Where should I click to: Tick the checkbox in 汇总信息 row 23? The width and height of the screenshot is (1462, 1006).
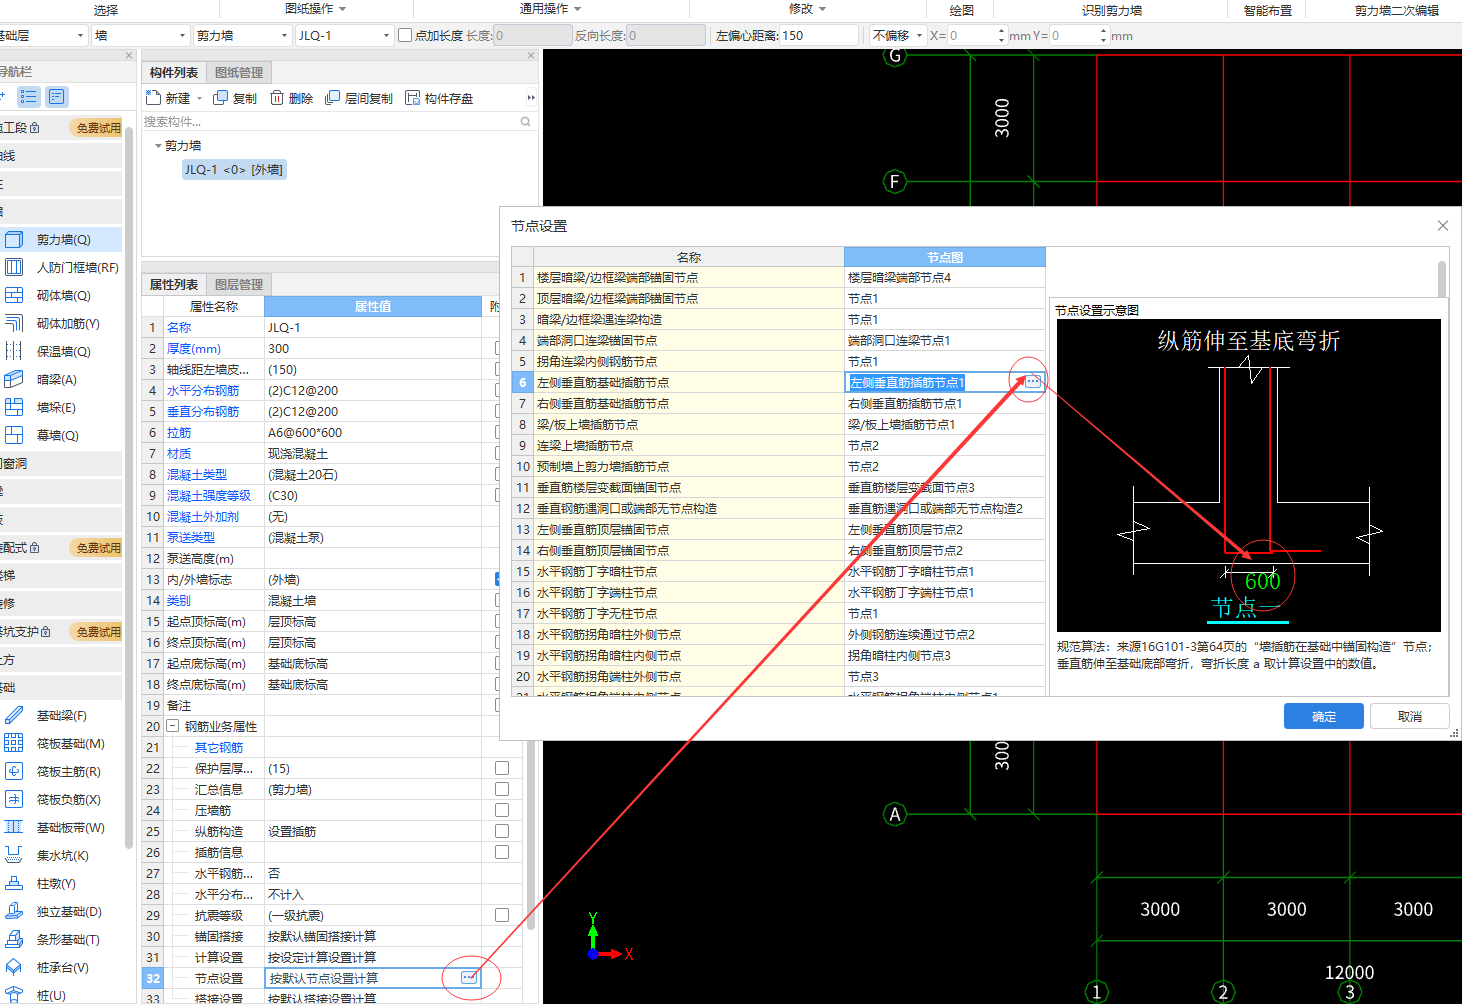coord(502,789)
